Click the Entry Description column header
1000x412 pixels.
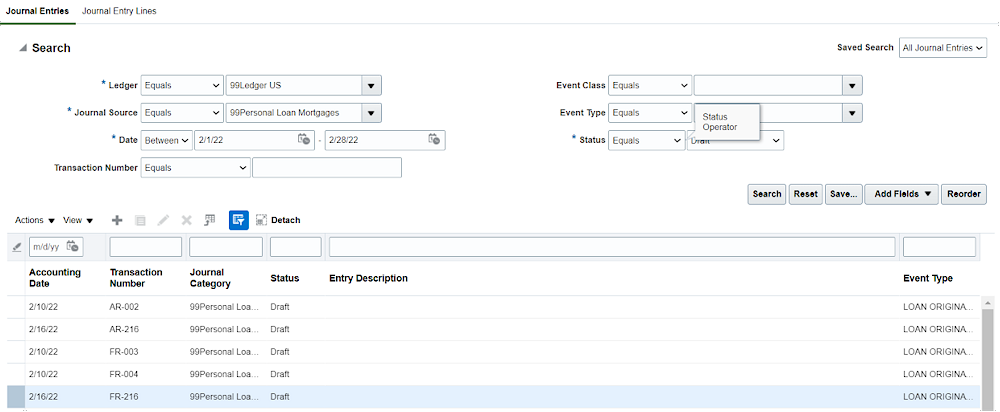368,278
